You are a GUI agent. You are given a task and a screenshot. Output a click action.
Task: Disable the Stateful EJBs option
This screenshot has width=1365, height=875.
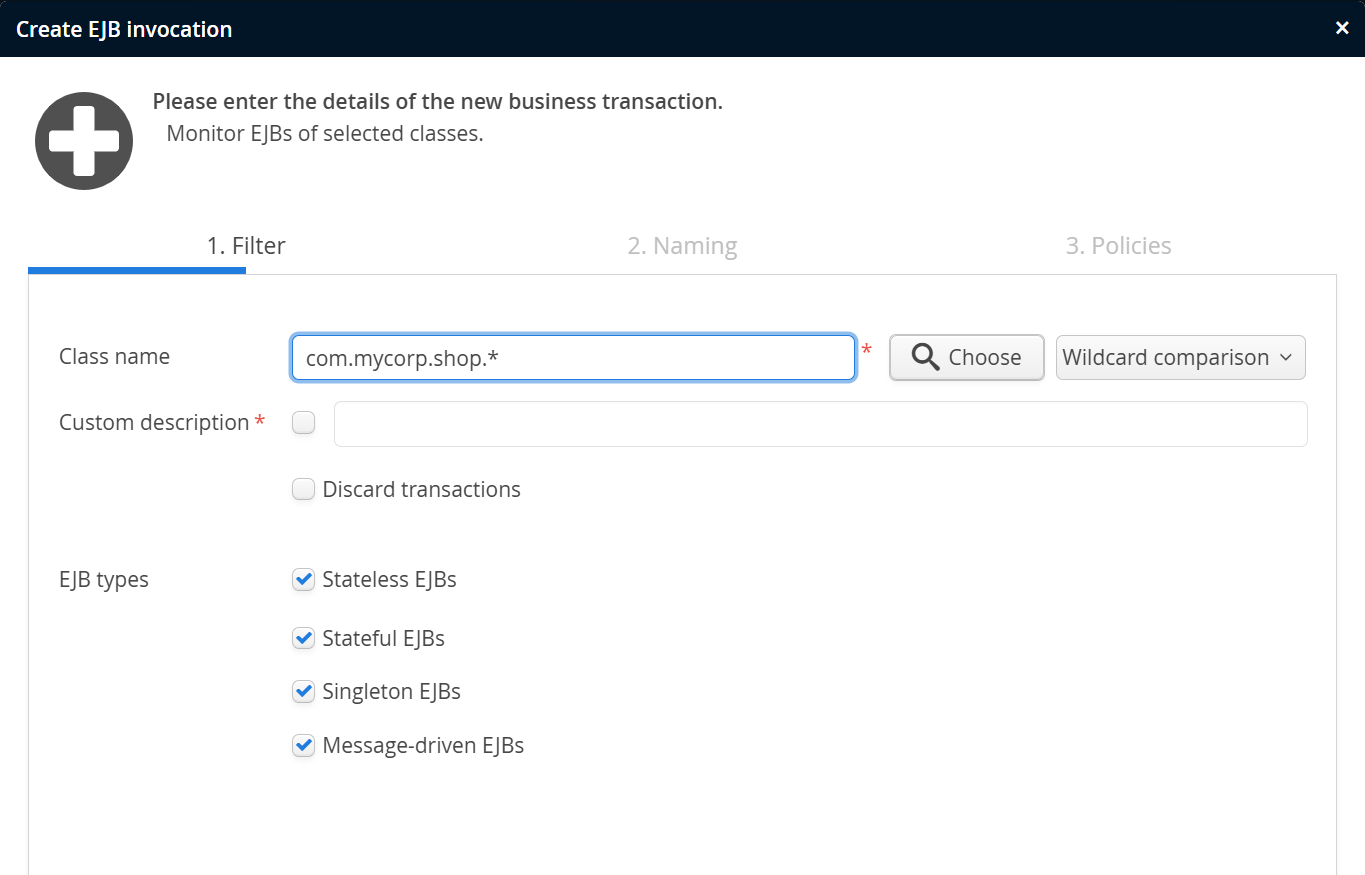(x=303, y=638)
